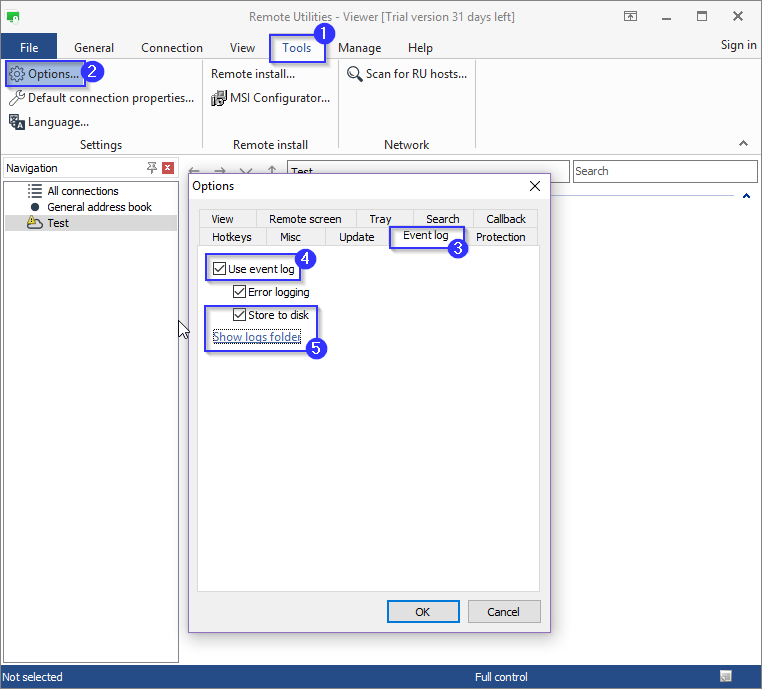Uncheck the Use event log checkbox
Viewport: 762px width, 689px height.
[x=220, y=269]
